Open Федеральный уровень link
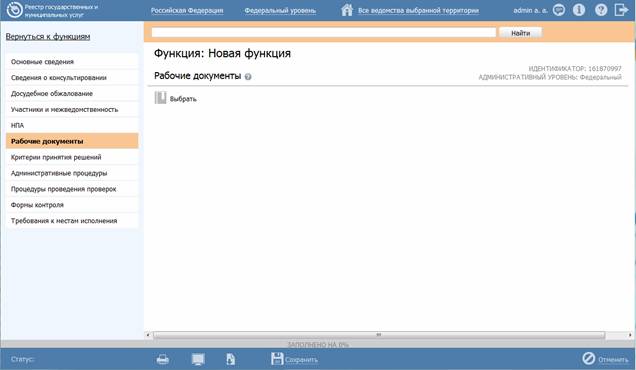This screenshot has height=370, width=636. tap(280, 11)
